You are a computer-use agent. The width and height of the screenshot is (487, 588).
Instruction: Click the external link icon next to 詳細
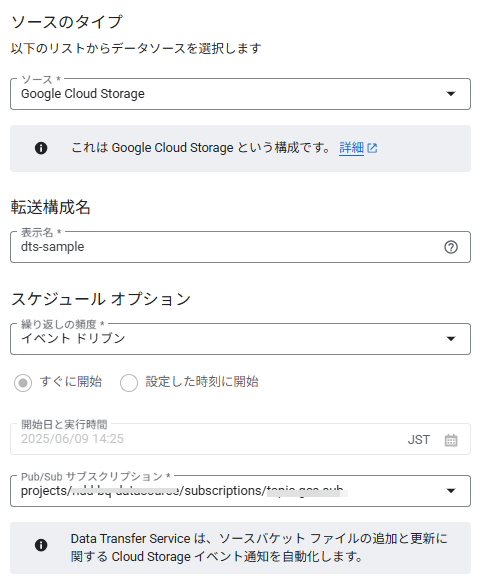point(372,148)
